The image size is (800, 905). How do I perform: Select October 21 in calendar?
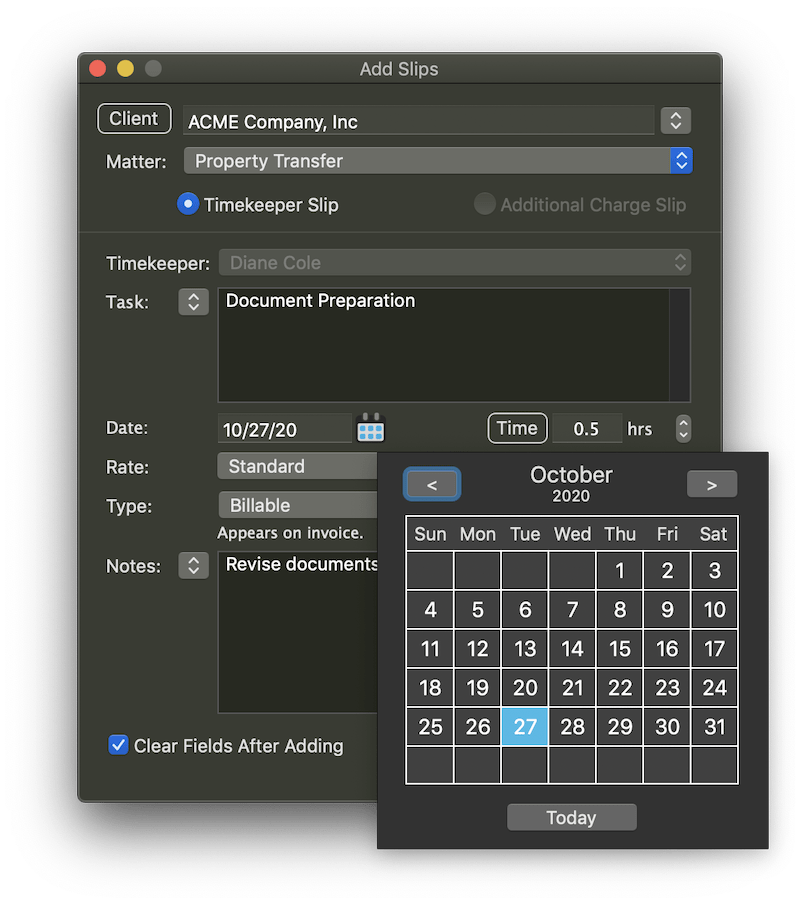(x=572, y=687)
